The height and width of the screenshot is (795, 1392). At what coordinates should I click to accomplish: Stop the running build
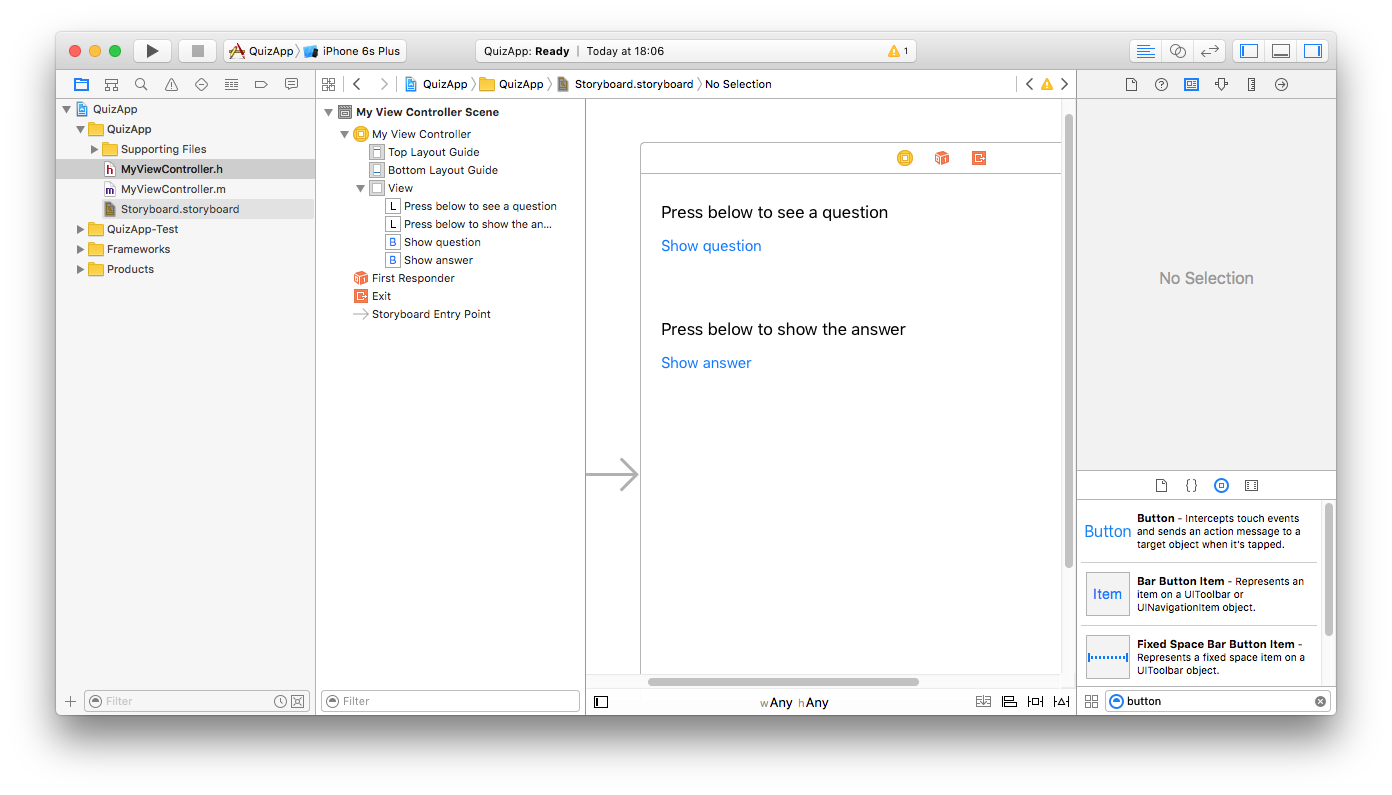[198, 51]
